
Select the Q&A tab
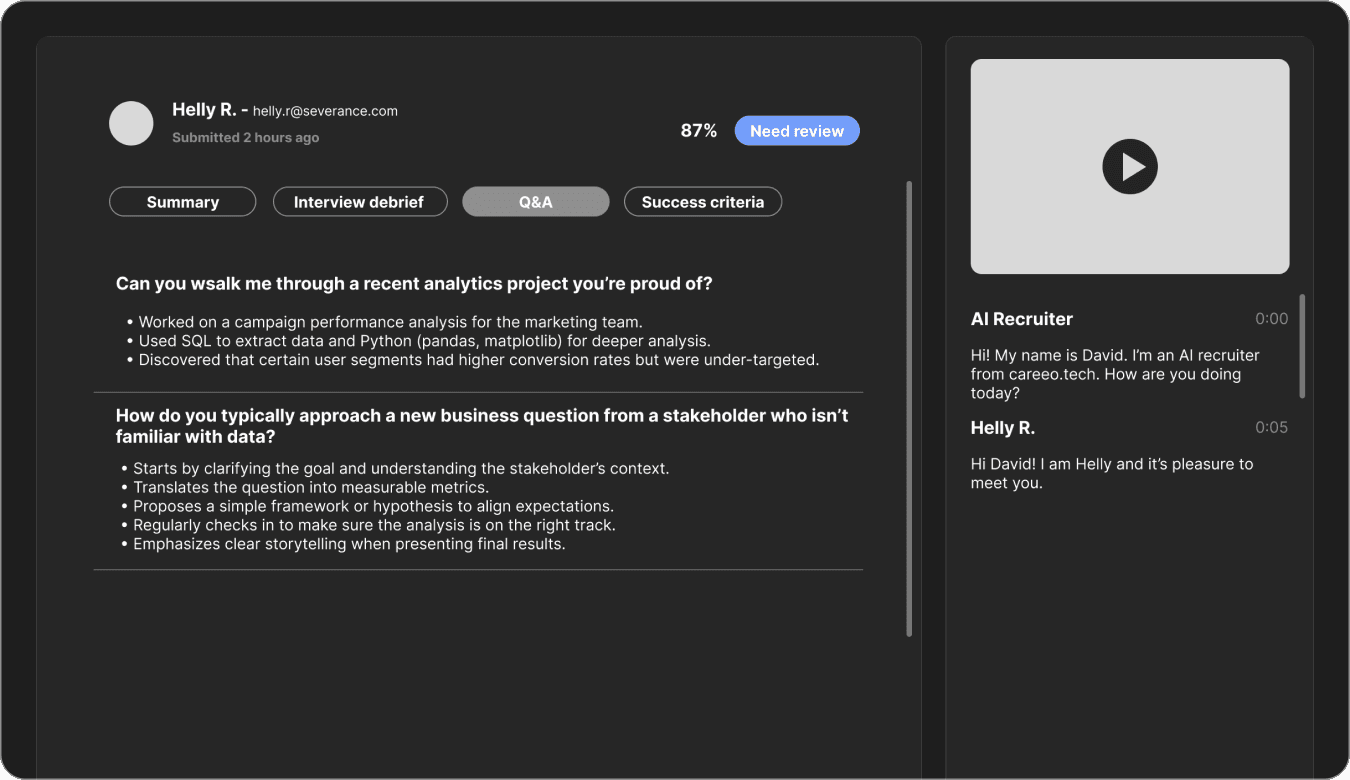(535, 202)
